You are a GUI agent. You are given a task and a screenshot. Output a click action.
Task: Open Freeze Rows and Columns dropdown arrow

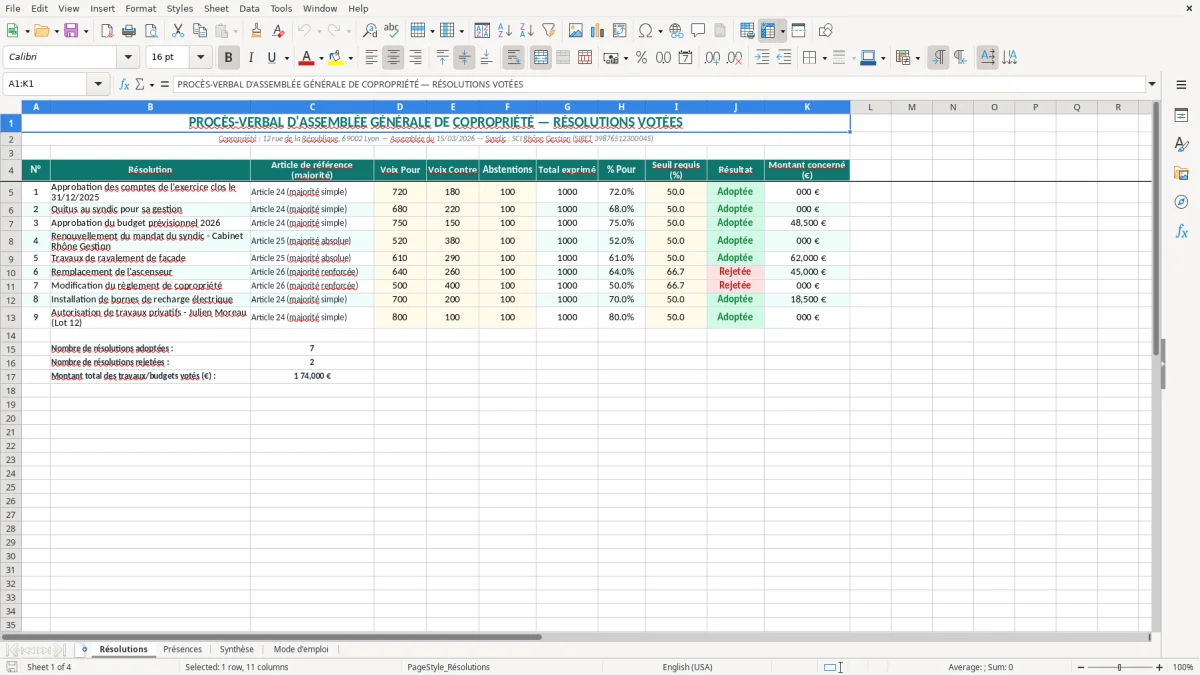[782, 31]
